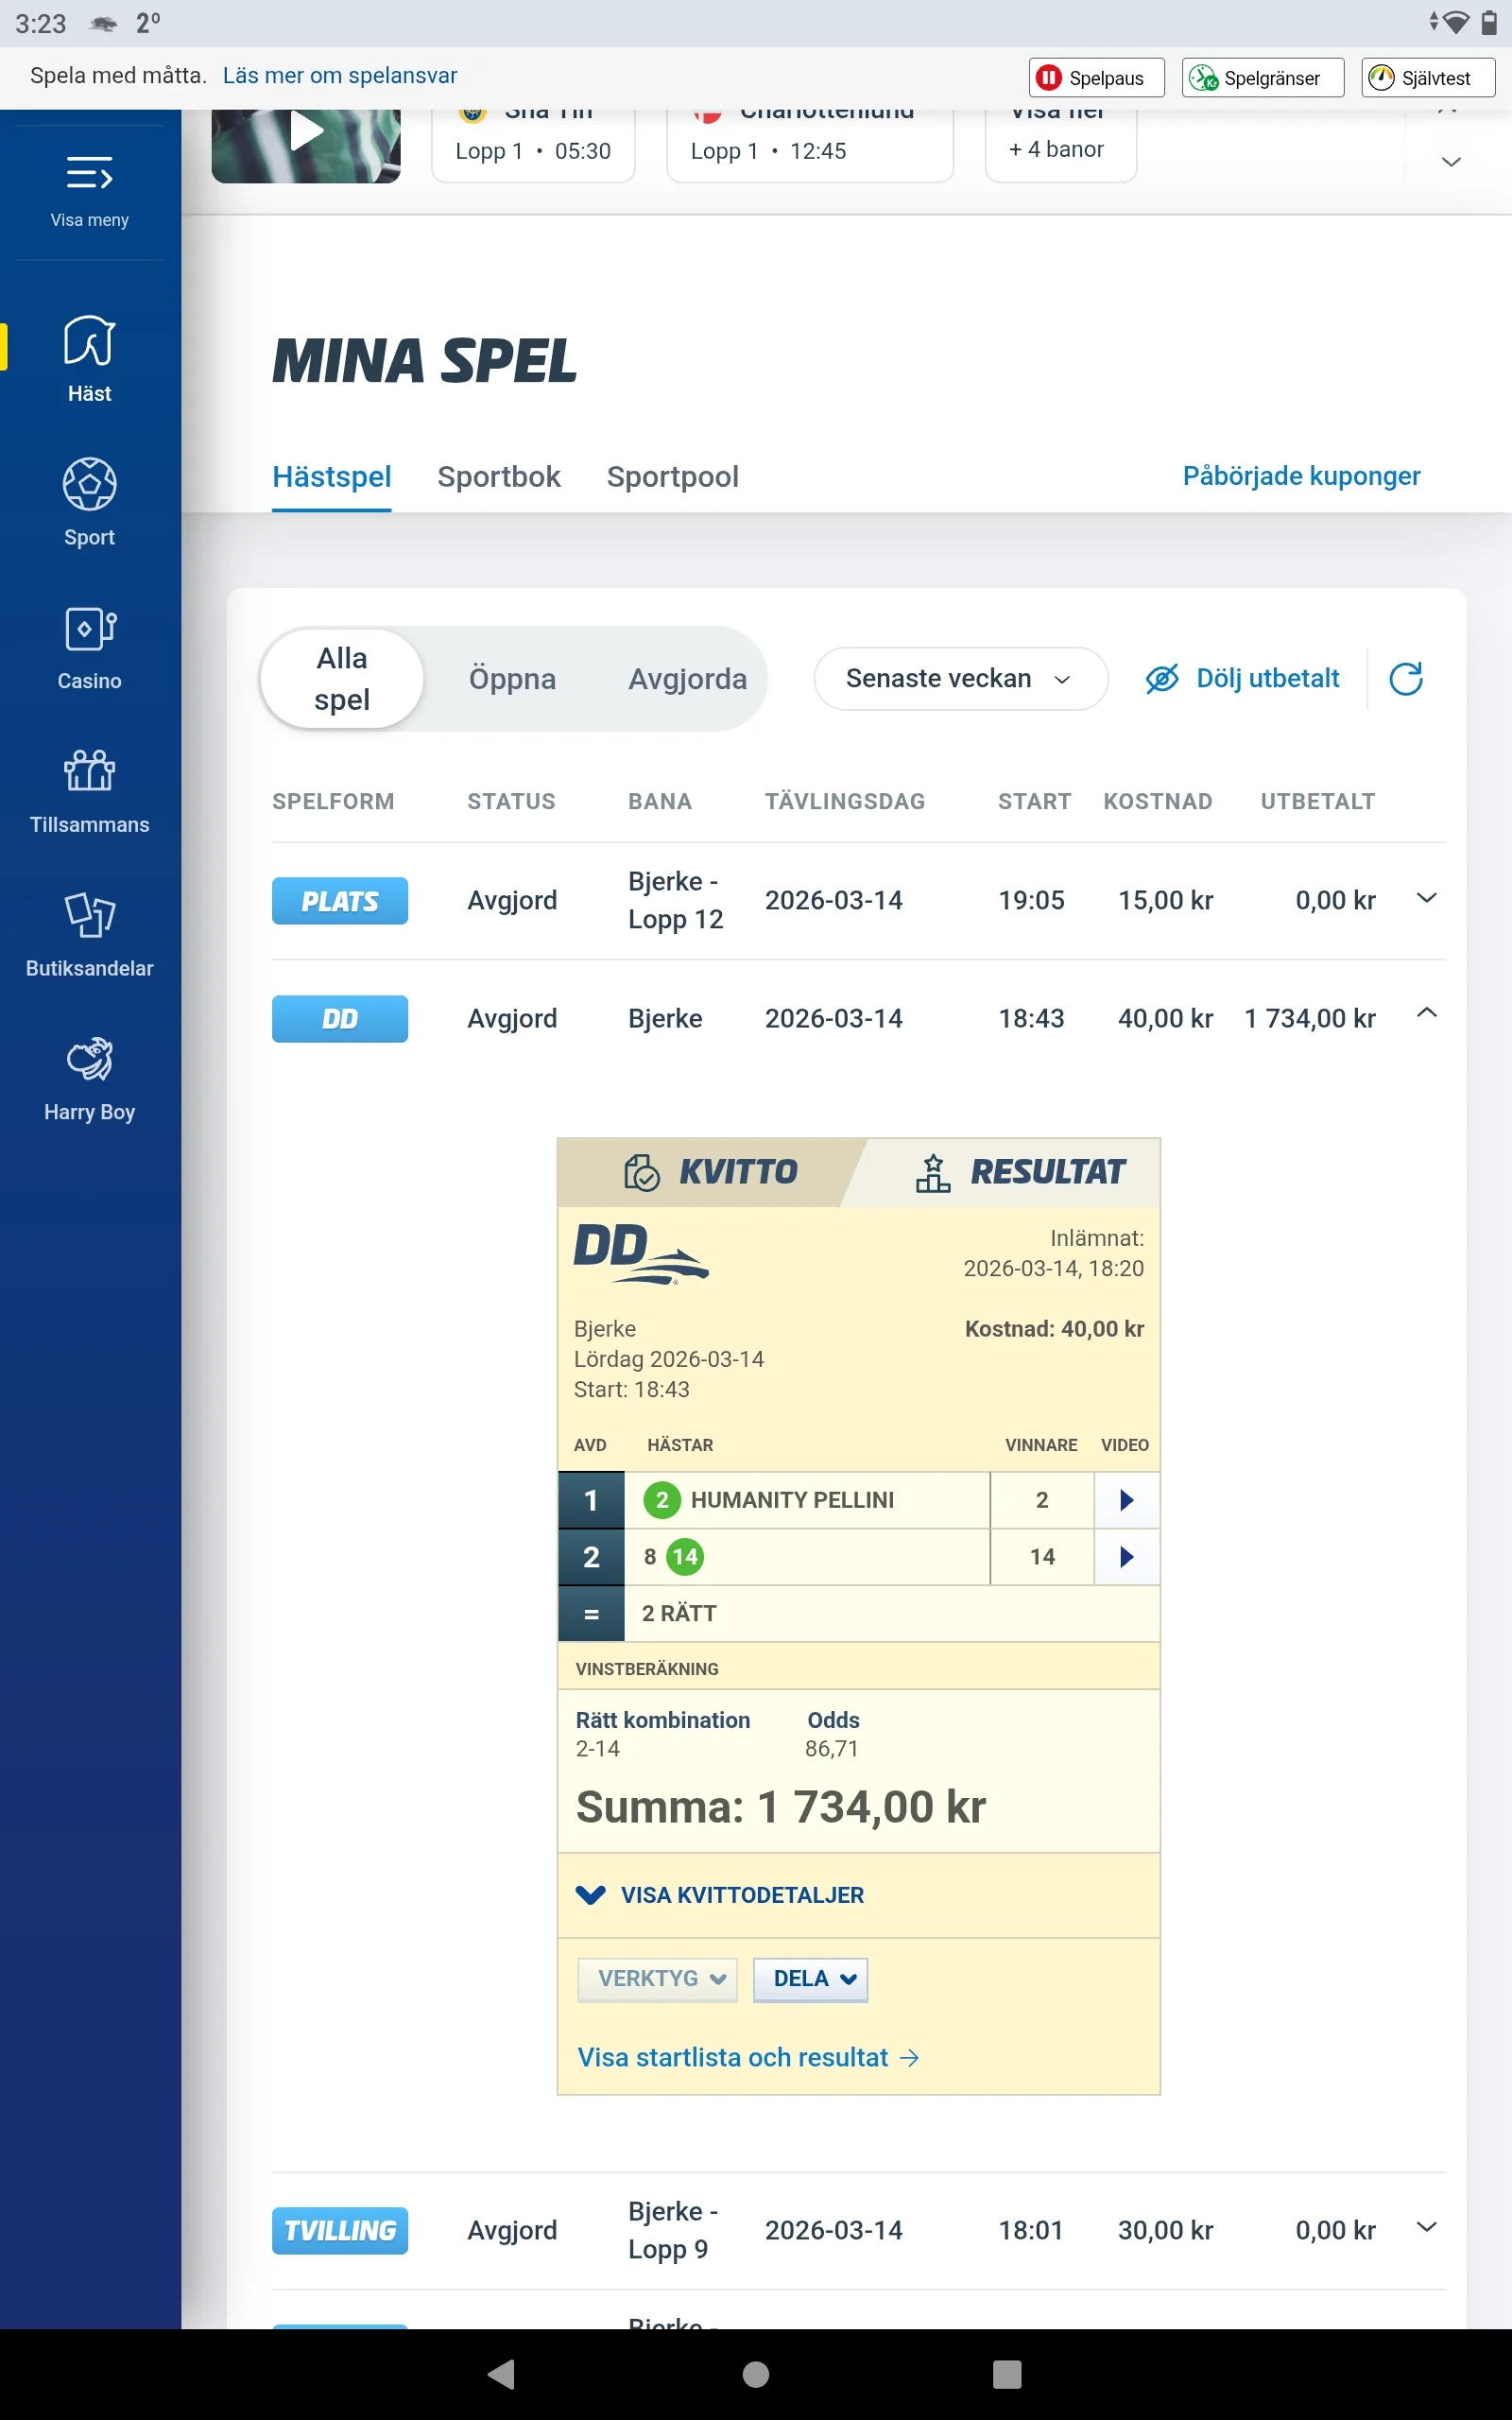1512x2420 pixels.
Task: Open the DELA sharing menu
Action: click(x=810, y=1979)
